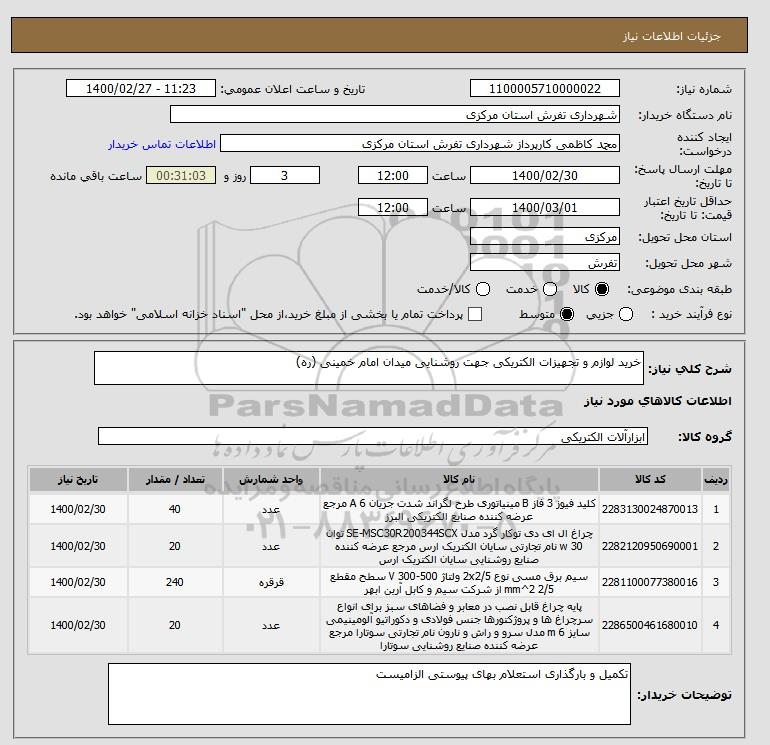Click the نام کالا column header
This screenshot has height=745, width=770.
459,480
